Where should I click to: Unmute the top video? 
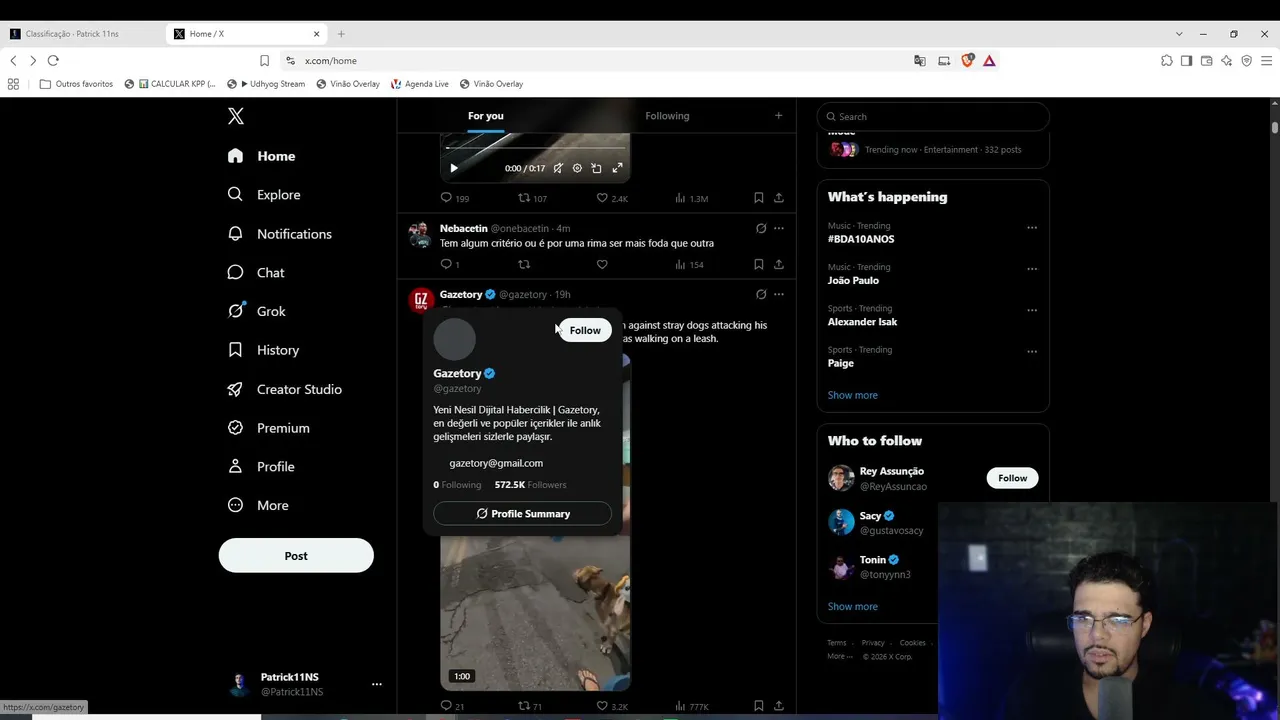click(558, 168)
